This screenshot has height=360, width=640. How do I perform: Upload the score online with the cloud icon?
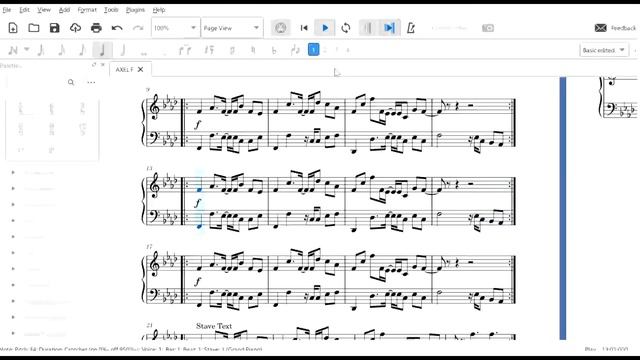76,28
